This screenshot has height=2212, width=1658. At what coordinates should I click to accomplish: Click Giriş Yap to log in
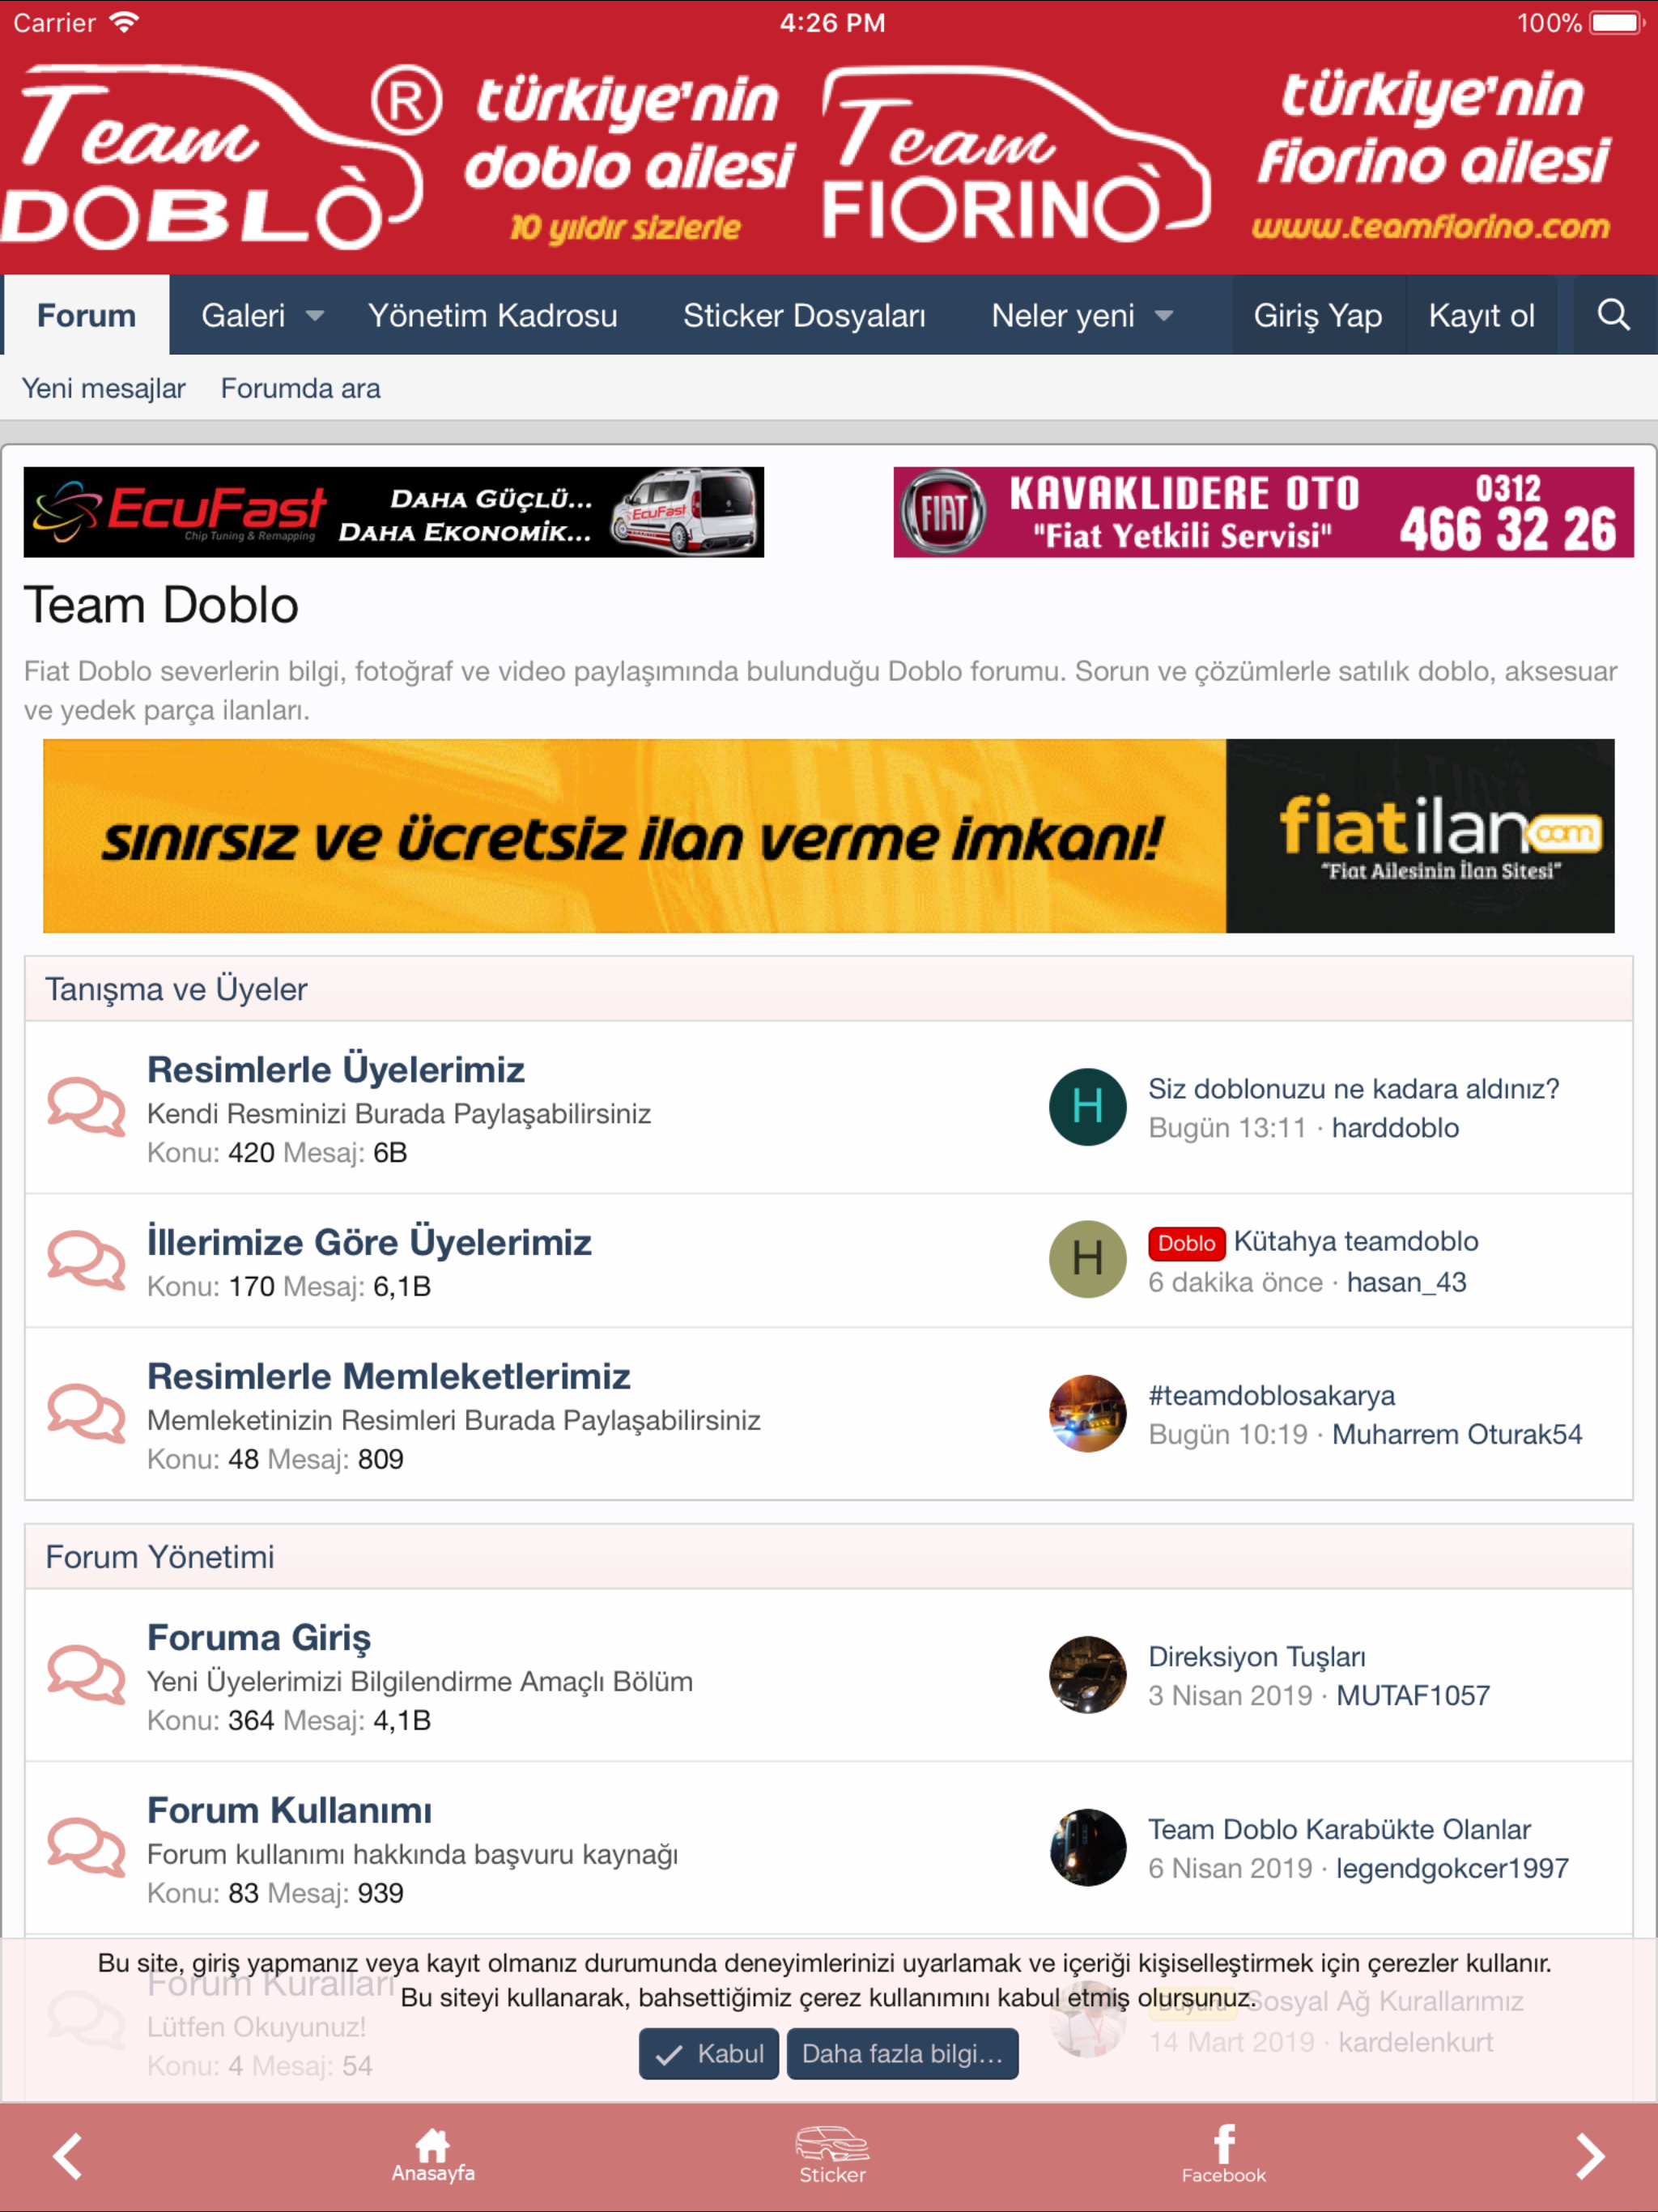point(1318,315)
